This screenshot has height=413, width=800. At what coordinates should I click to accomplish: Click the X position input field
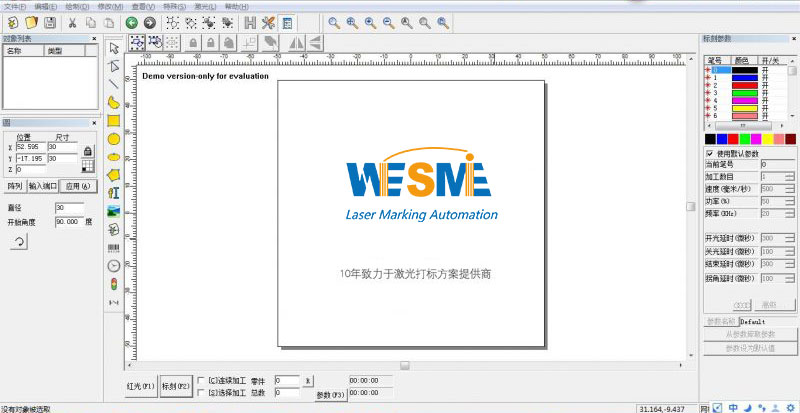point(29,147)
